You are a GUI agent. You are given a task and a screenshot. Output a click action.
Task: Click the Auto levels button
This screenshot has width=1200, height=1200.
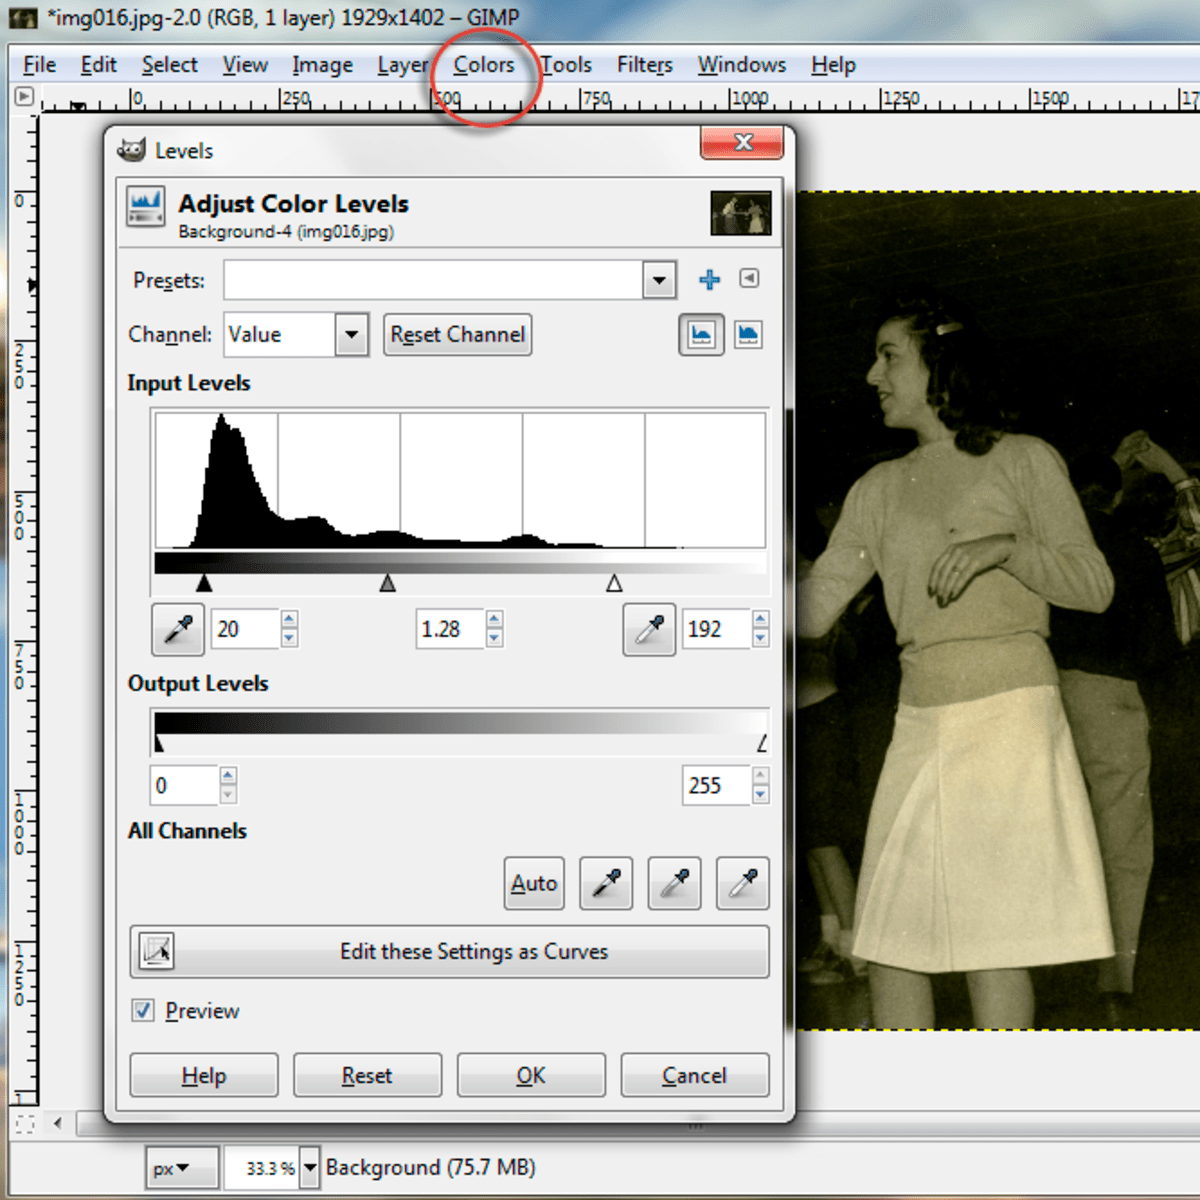pos(533,883)
